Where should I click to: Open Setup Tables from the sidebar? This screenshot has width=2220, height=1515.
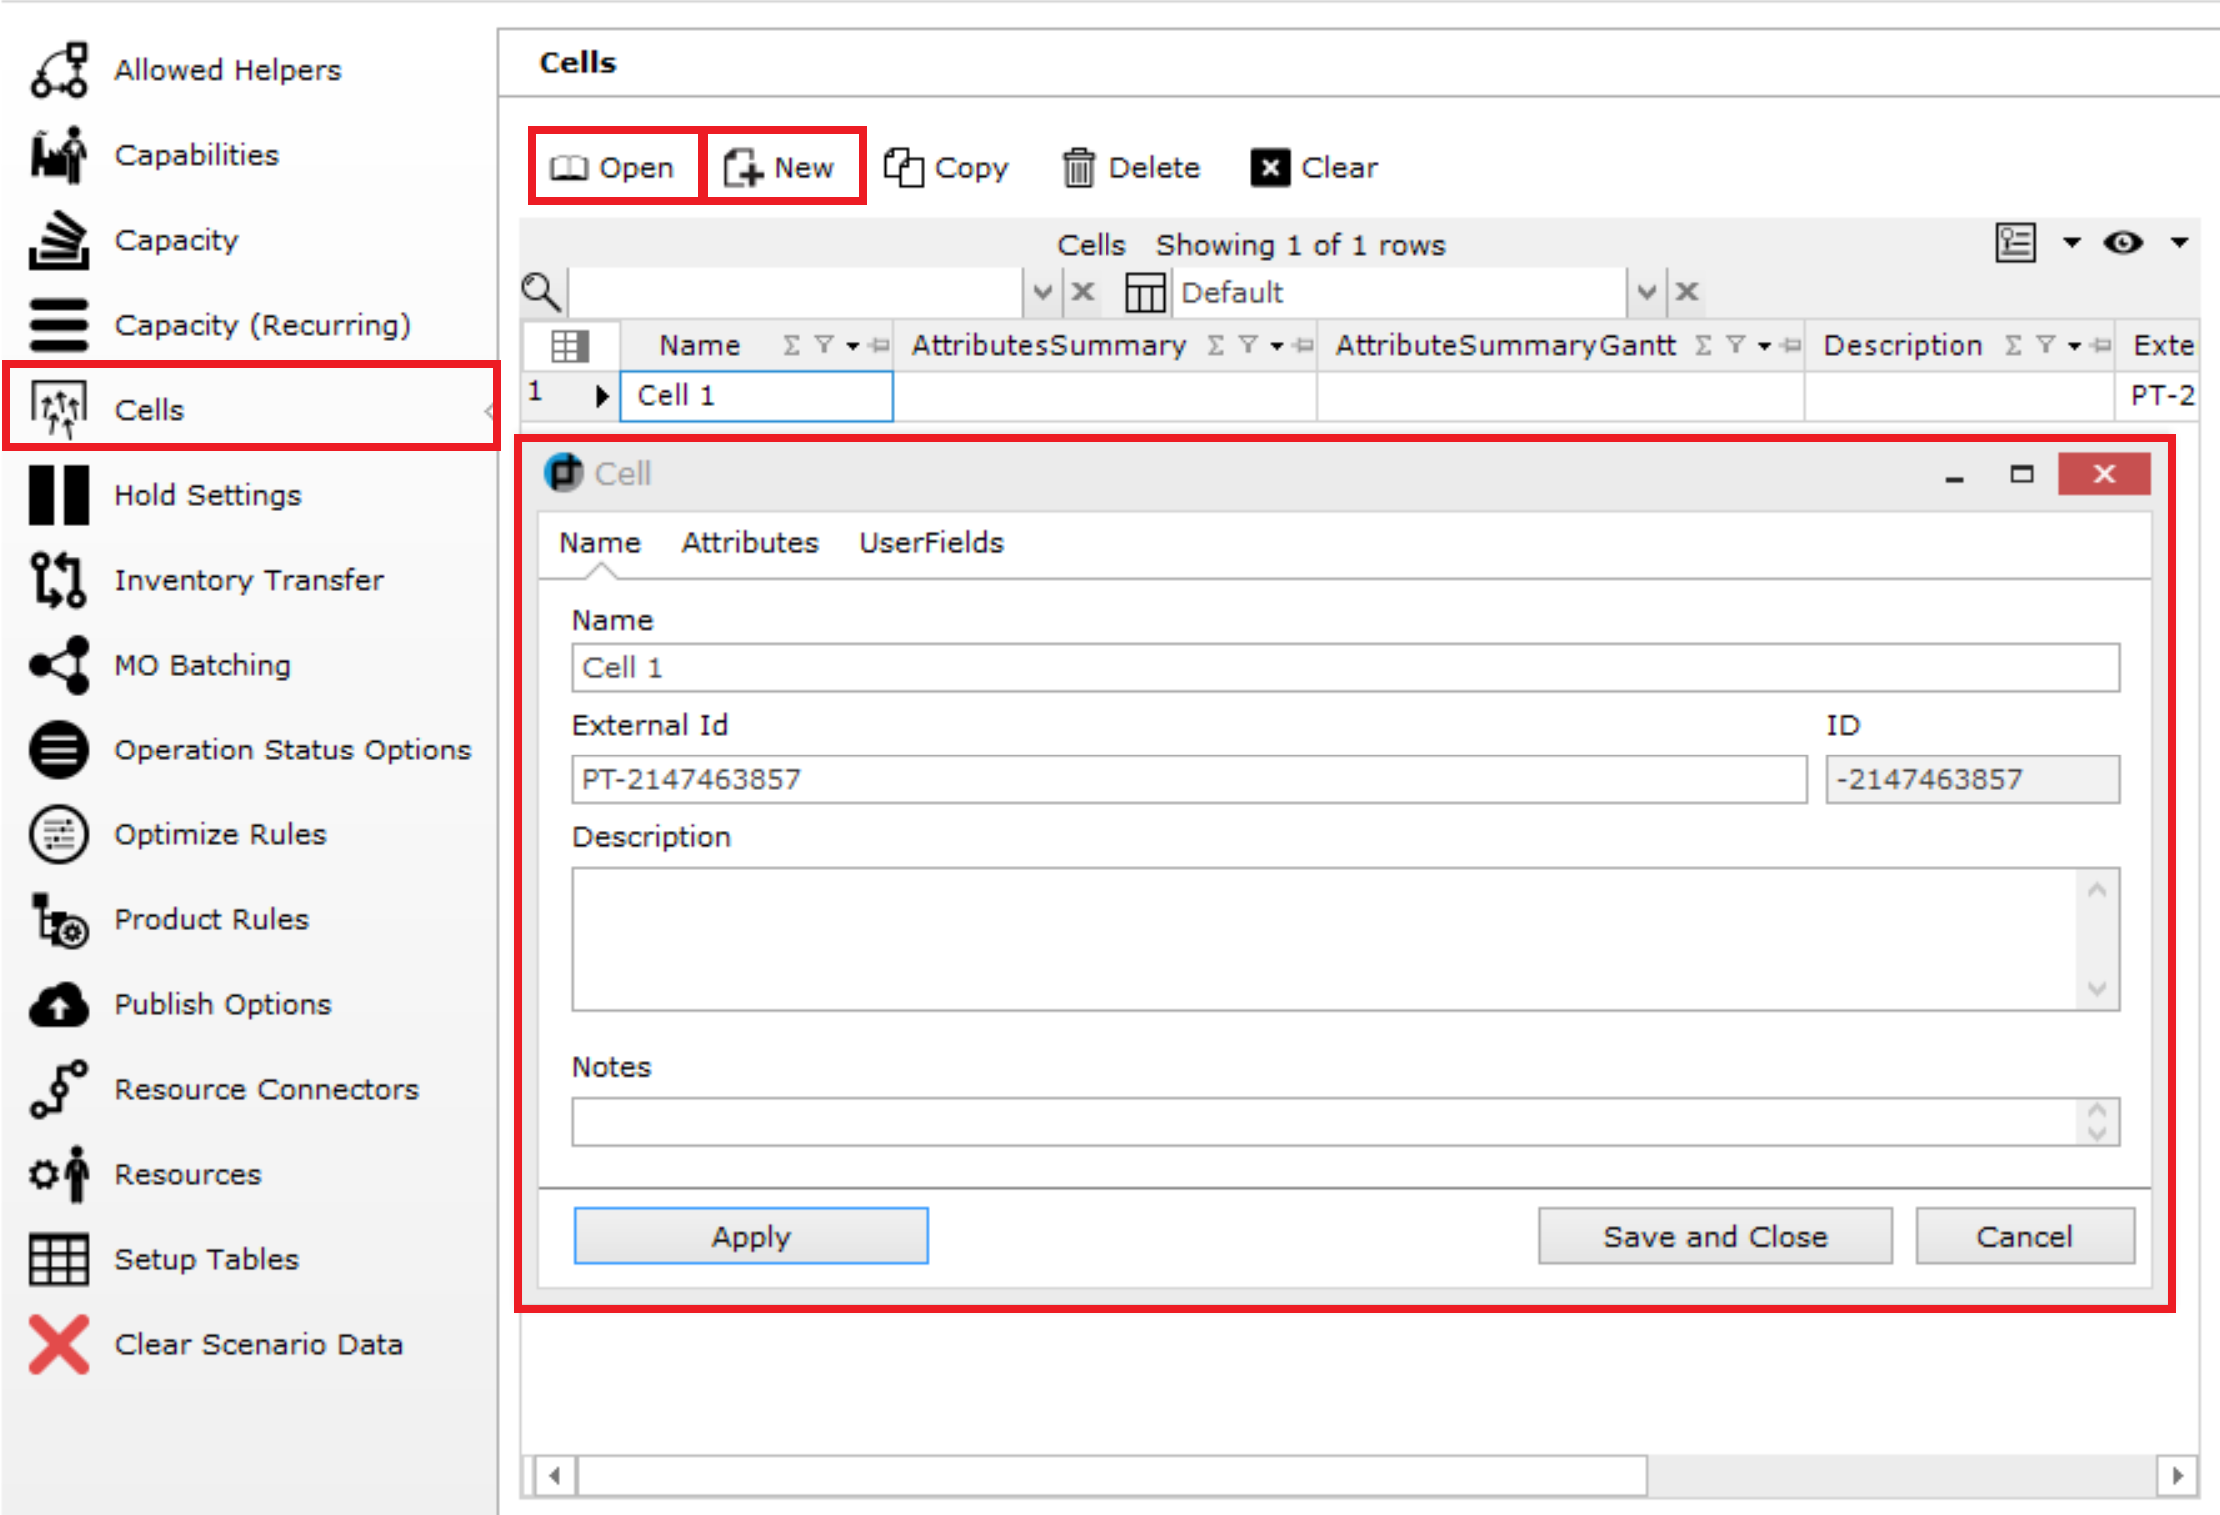pyautogui.click(x=207, y=1259)
